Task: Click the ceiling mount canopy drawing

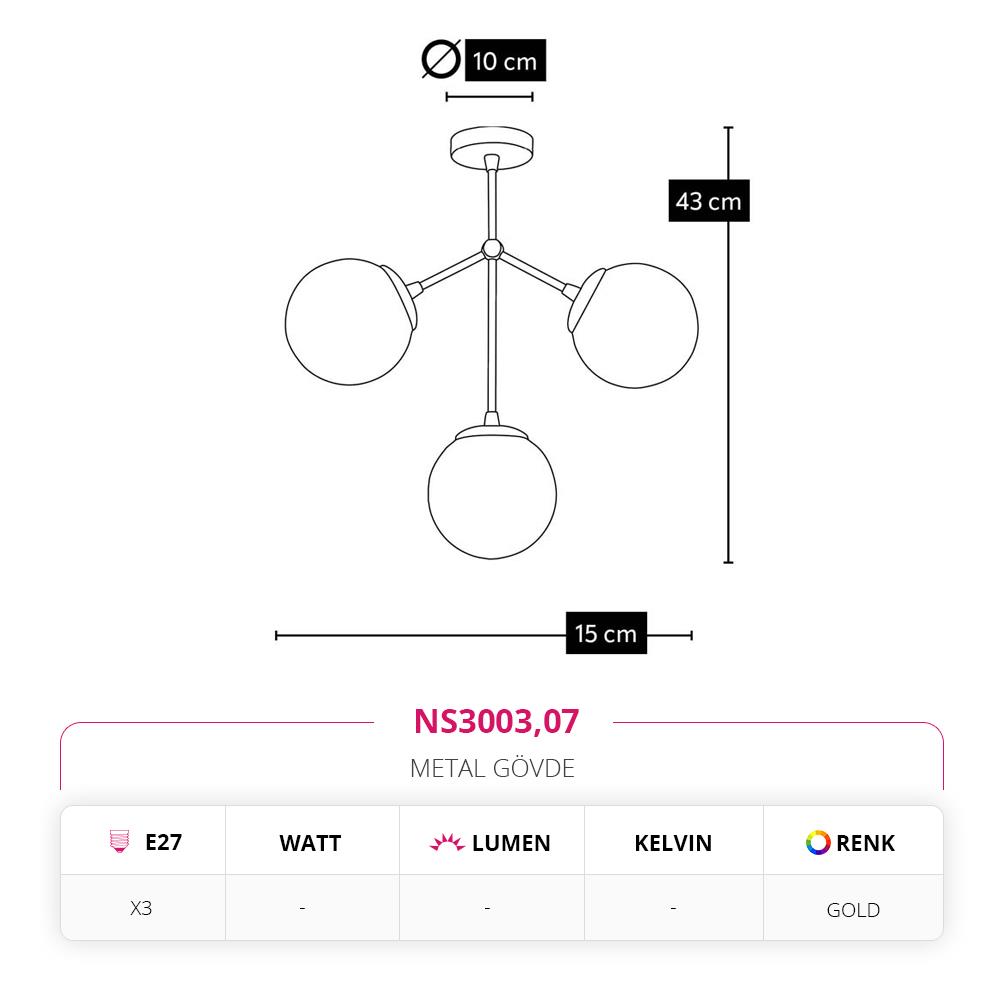Action: click(x=492, y=147)
